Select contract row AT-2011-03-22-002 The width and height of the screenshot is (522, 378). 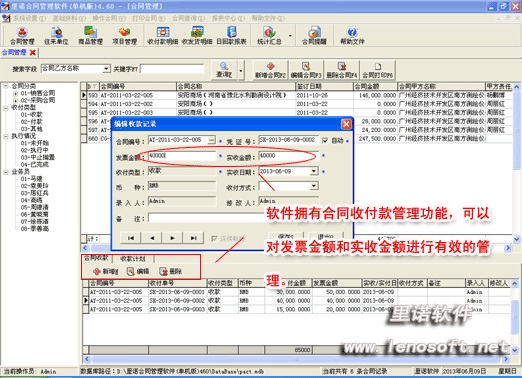297,104
